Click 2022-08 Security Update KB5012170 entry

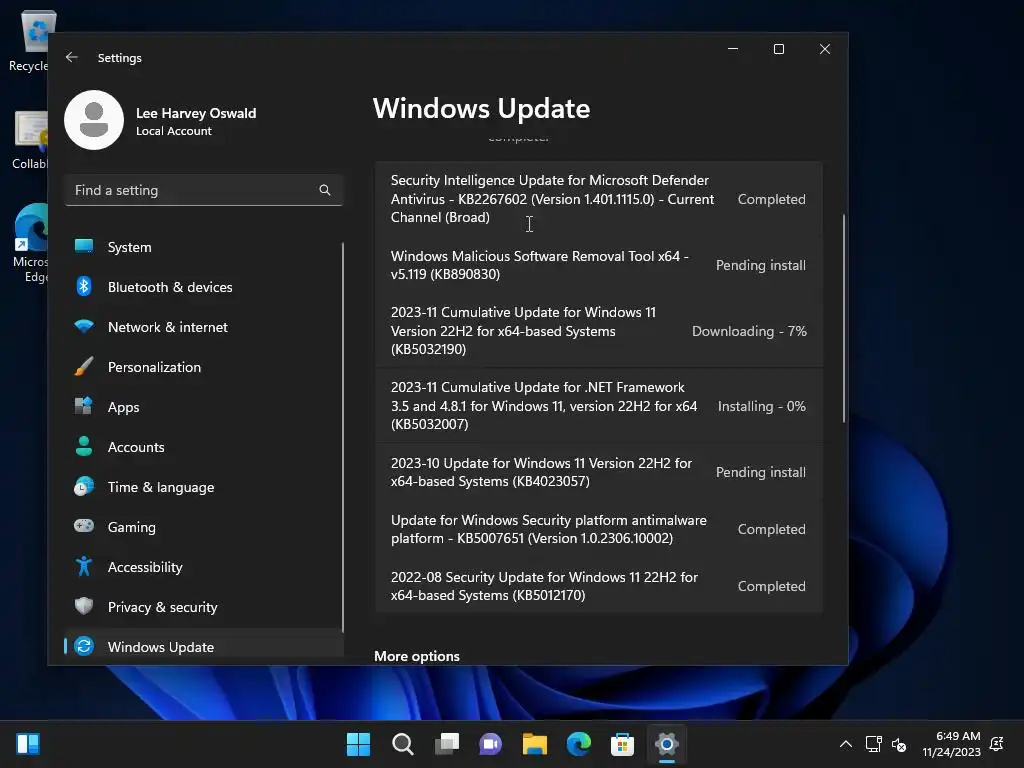click(x=598, y=586)
